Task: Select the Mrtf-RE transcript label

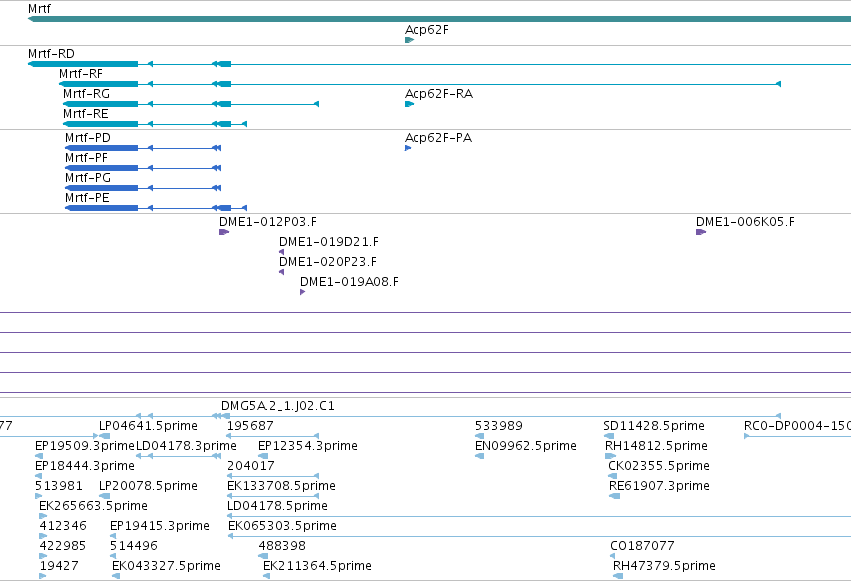Action: point(86,114)
